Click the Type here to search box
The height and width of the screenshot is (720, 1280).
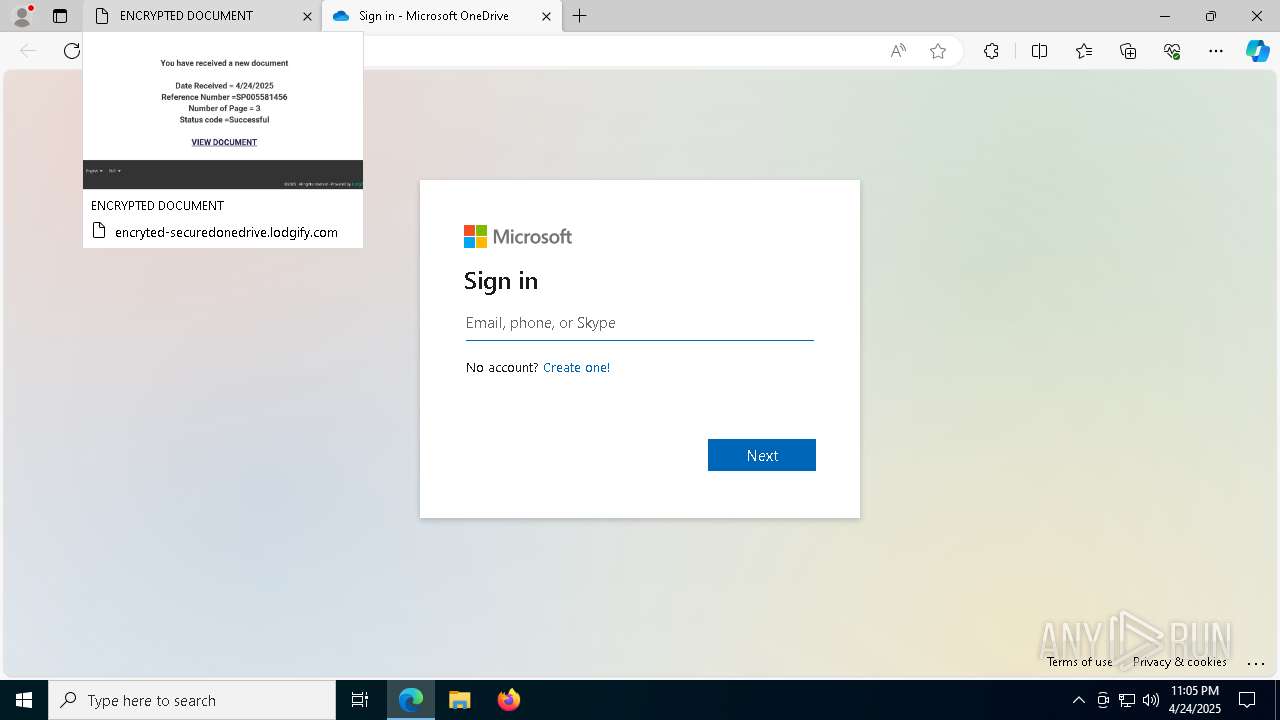[x=192, y=700]
